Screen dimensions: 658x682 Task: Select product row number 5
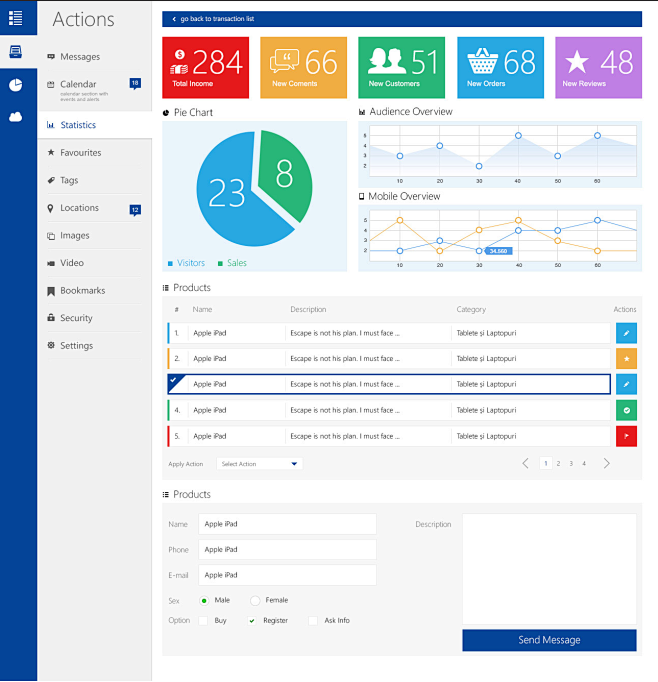click(x=389, y=436)
